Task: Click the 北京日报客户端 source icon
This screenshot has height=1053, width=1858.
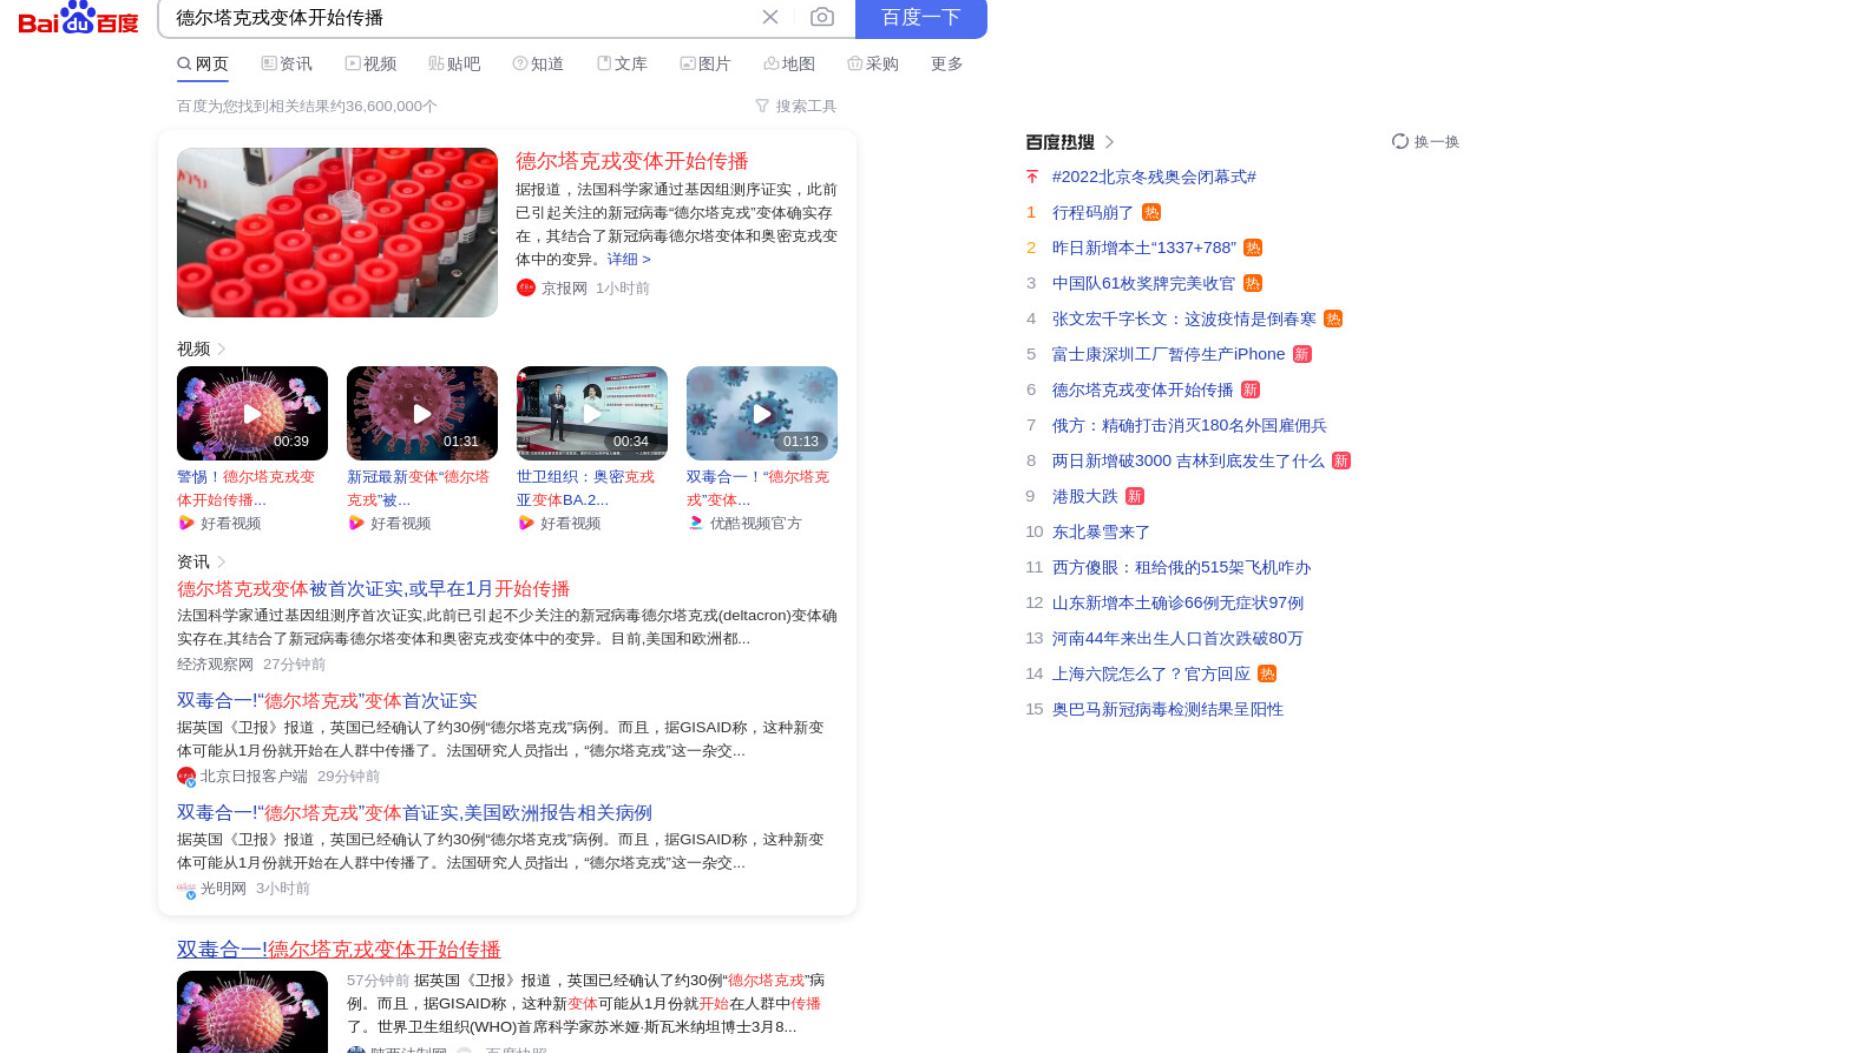Action: (186, 776)
